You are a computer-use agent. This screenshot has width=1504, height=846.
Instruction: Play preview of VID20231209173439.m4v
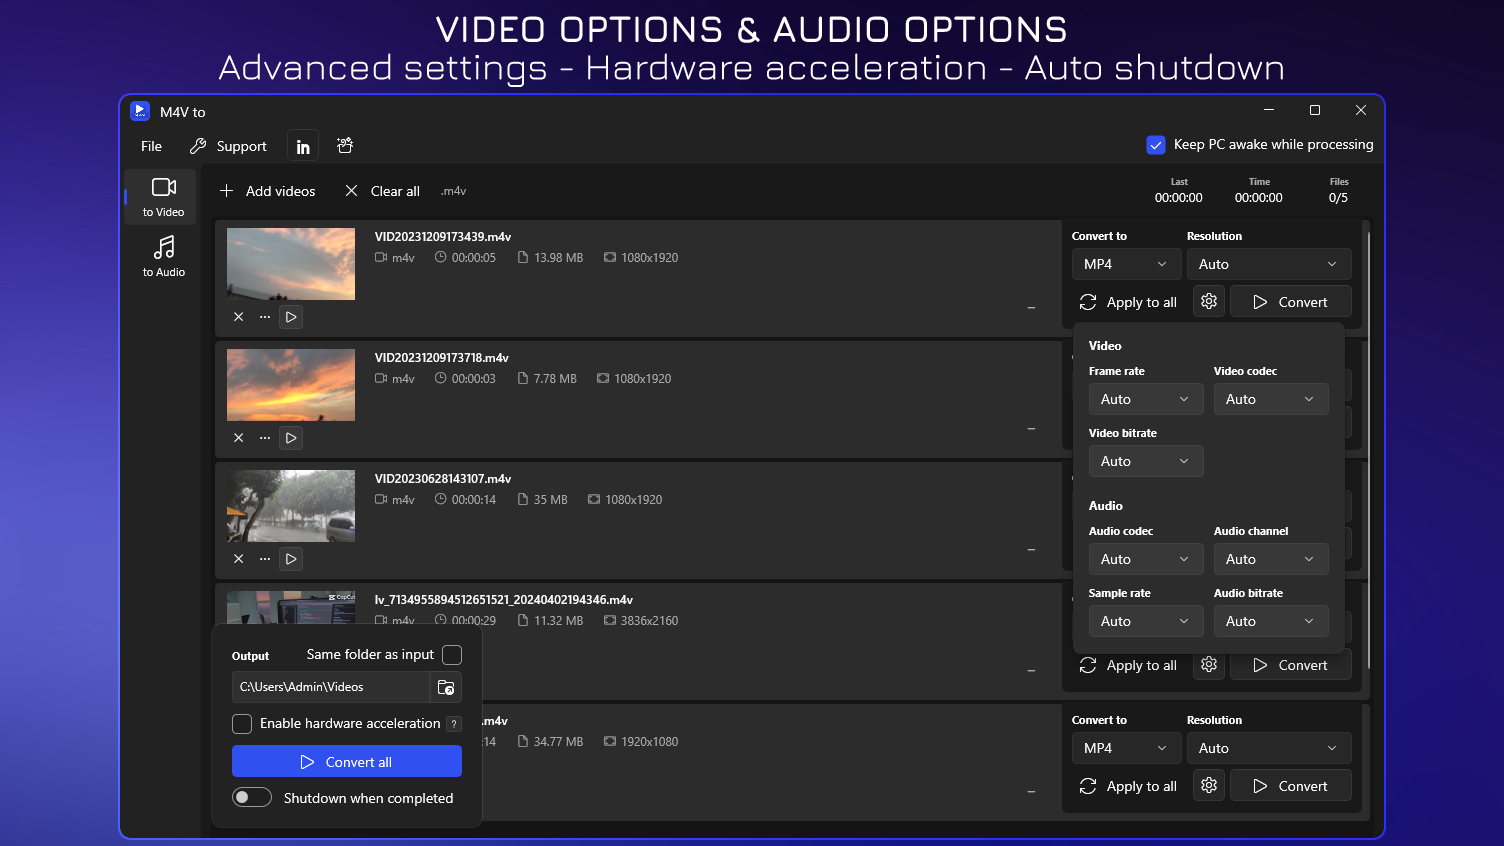pos(291,317)
